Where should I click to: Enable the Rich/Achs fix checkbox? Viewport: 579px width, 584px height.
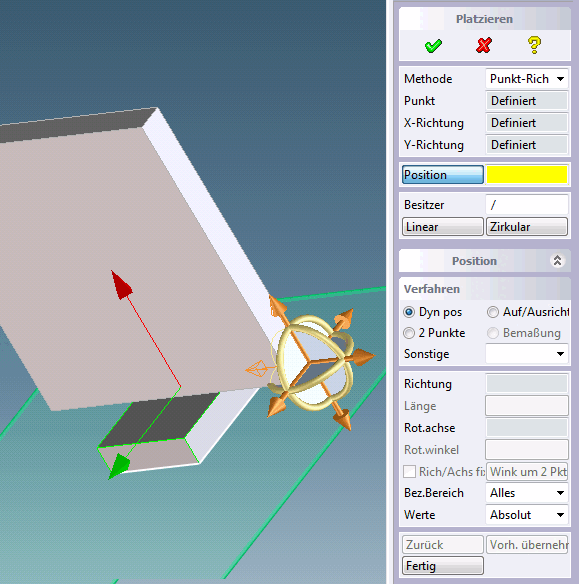click(x=410, y=472)
